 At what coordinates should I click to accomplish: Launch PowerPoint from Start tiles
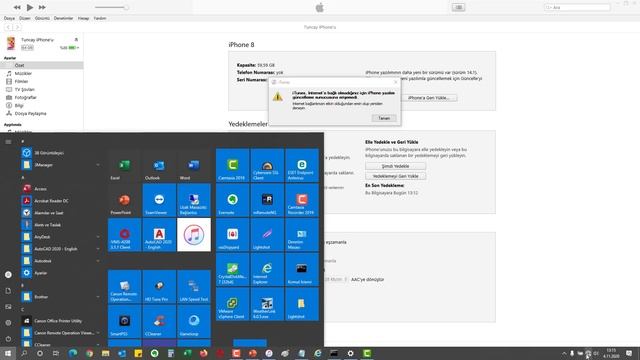tap(124, 200)
